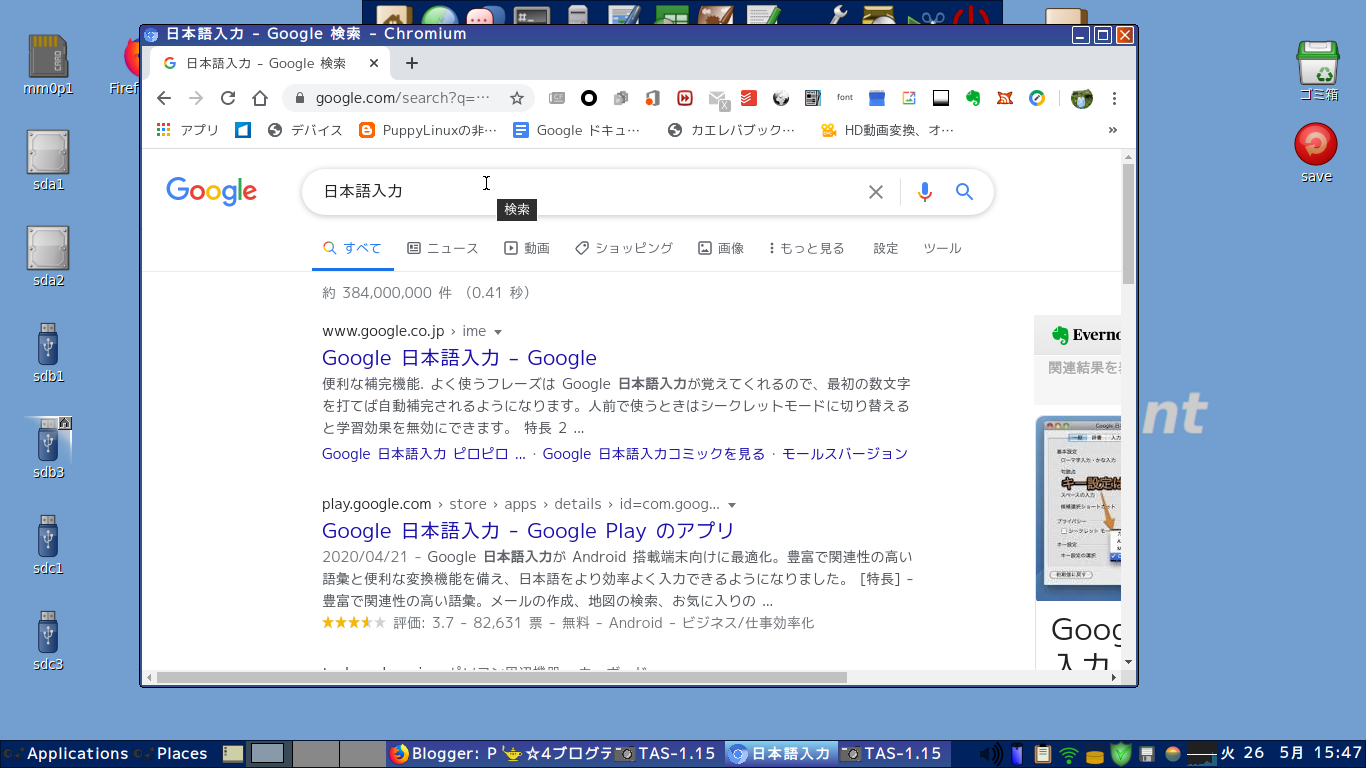Open the ツール search tools
This screenshot has width=1366, height=768.
[942, 248]
